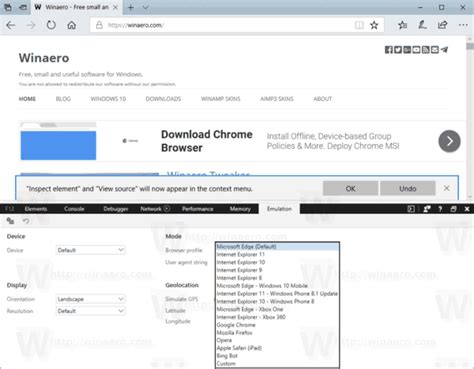The image size is (474, 369).
Task: Click OK on the Inspect element notification
Action: (x=350, y=188)
